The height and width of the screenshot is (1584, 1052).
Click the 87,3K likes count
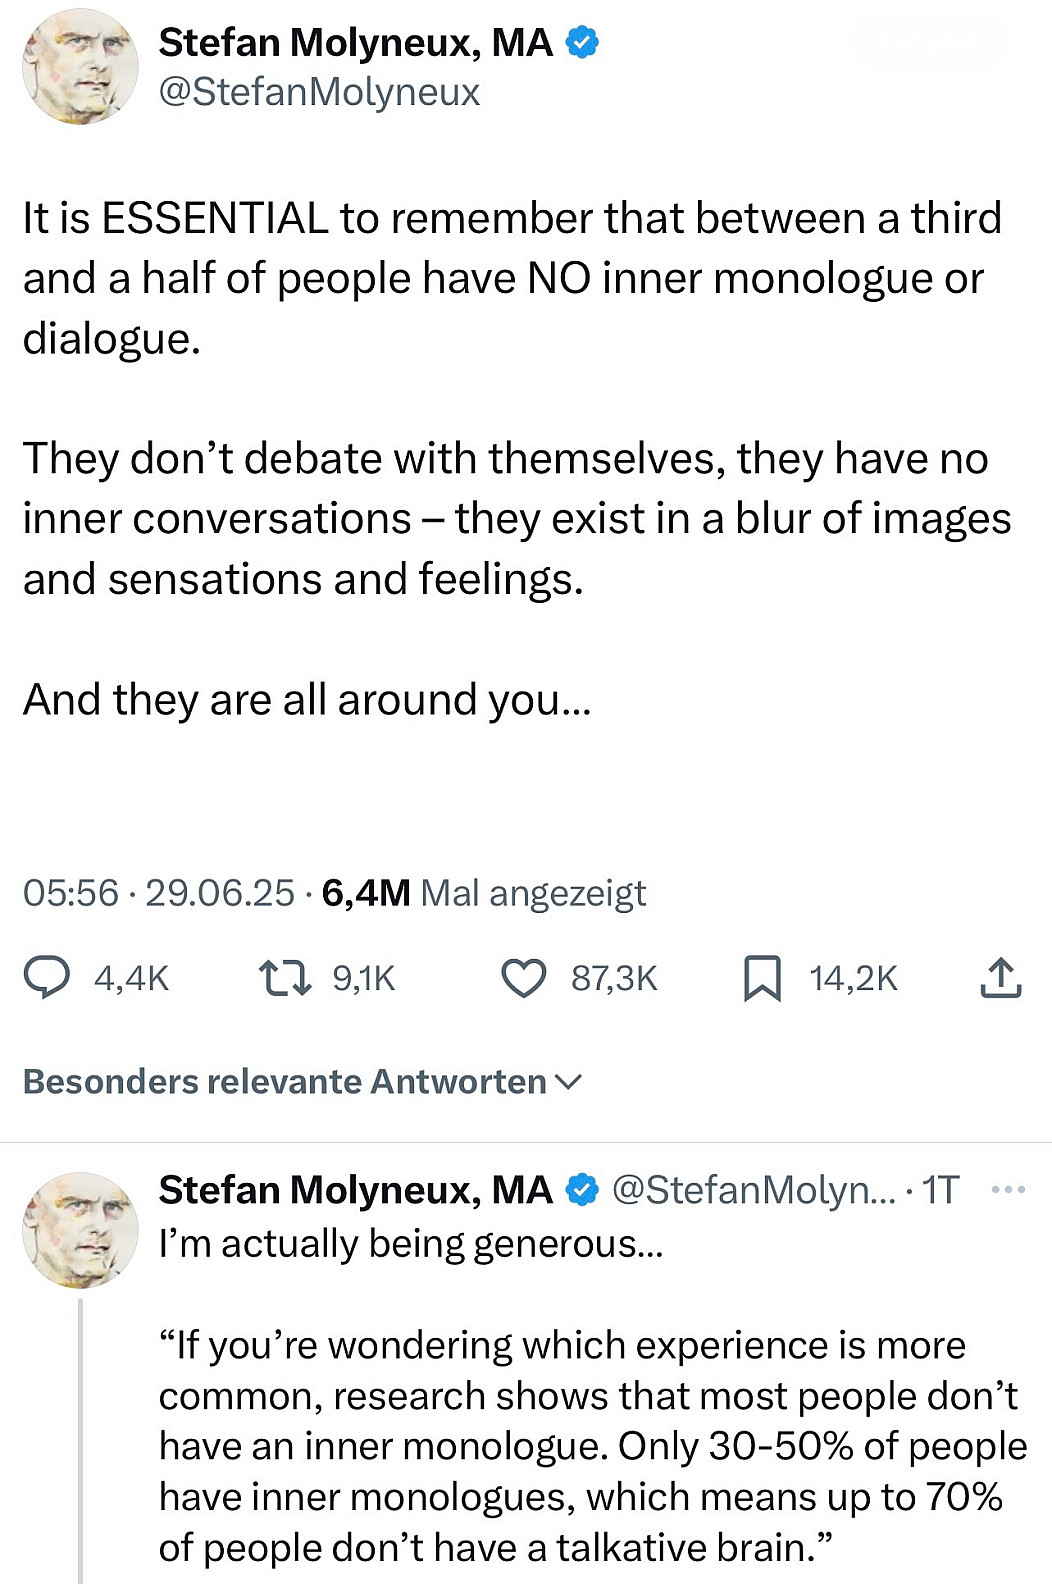click(x=614, y=978)
